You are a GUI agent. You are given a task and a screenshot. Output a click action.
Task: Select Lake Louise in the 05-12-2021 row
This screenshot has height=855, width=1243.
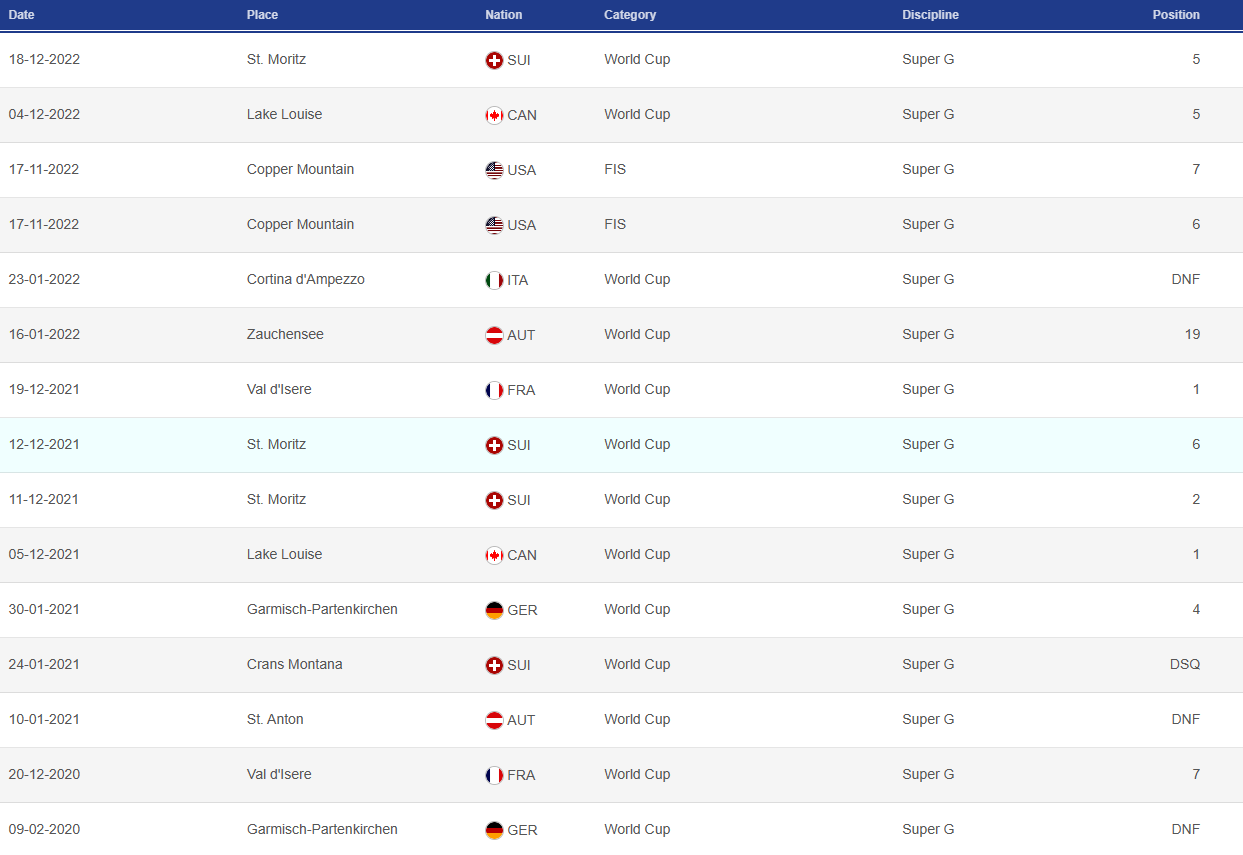click(285, 554)
